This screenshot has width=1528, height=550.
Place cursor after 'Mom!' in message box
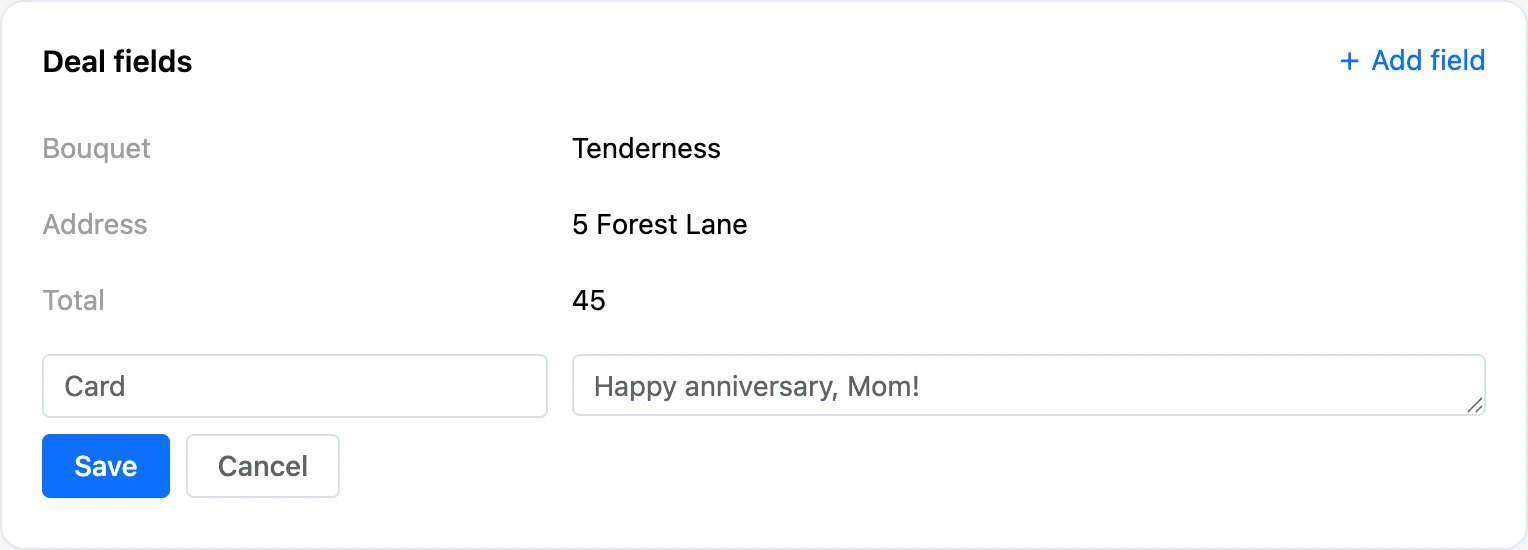click(x=922, y=386)
